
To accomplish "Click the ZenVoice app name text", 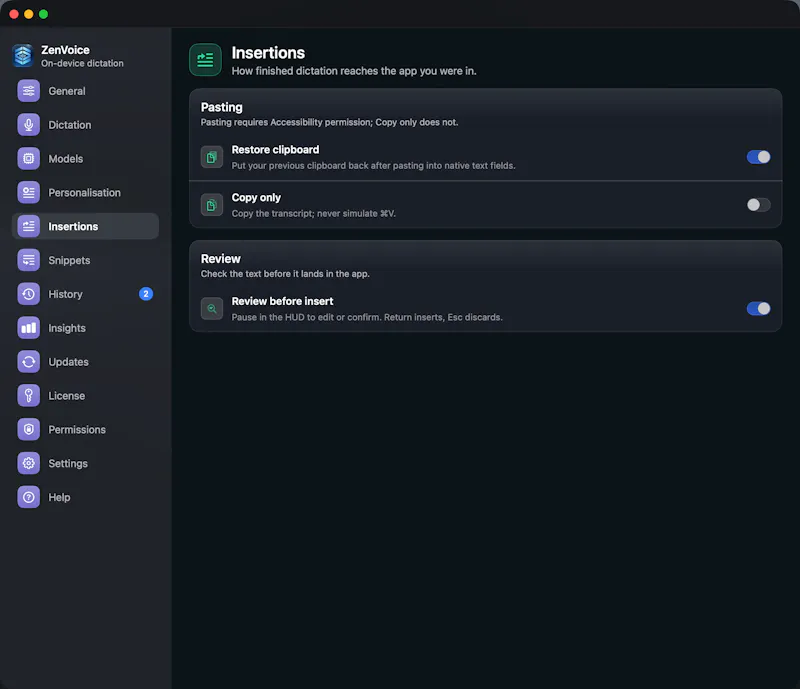I will click(65, 50).
